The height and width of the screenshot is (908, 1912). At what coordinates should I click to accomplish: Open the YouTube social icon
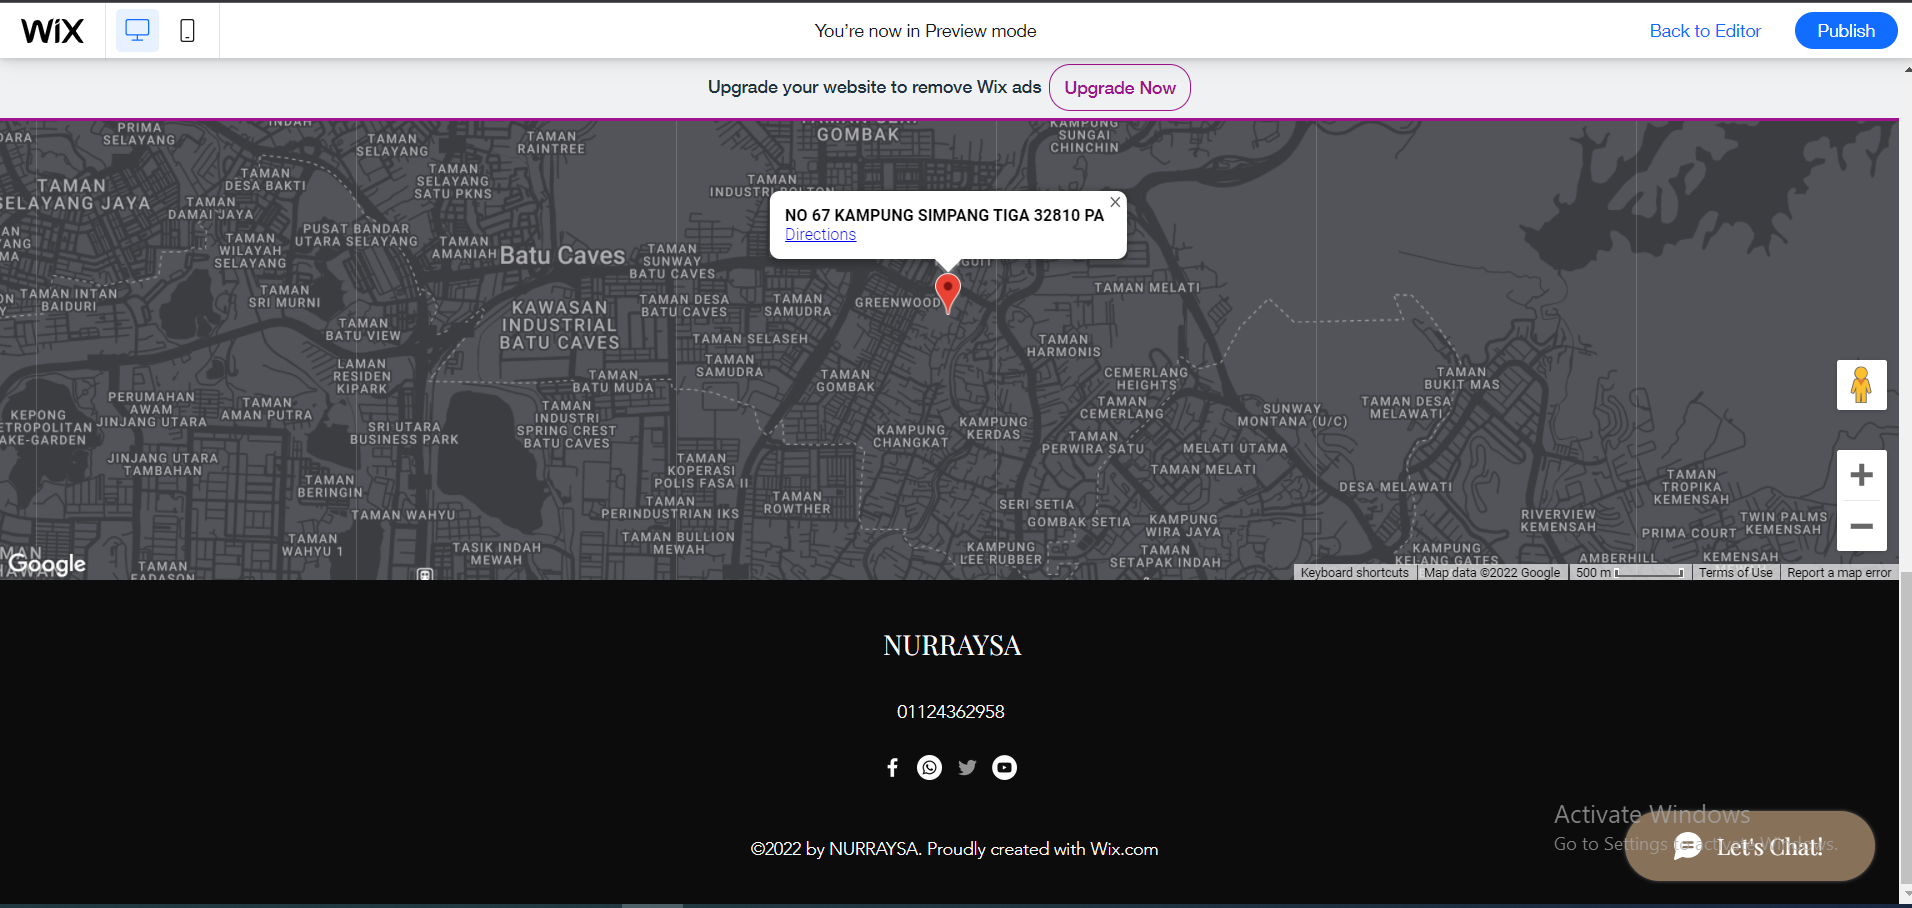tap(1004, 767)
